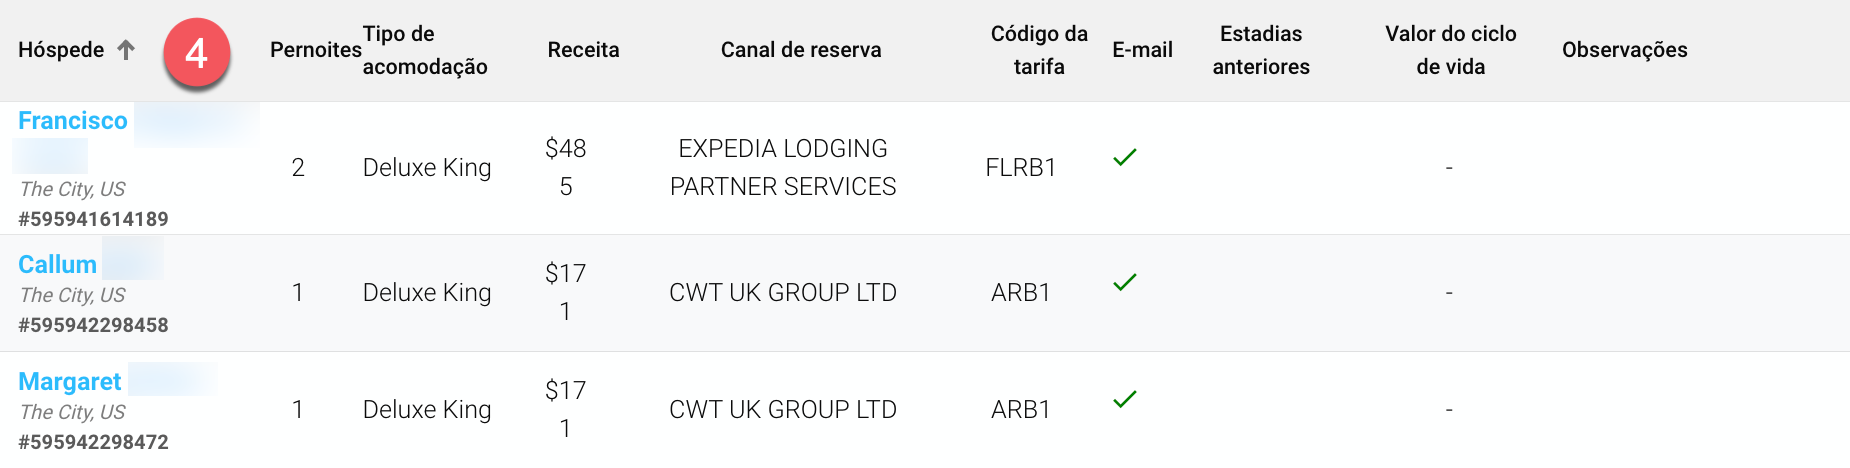Sort by Canal de reserva header
This screenshot has height=468, width=1850.
[801, 50]
